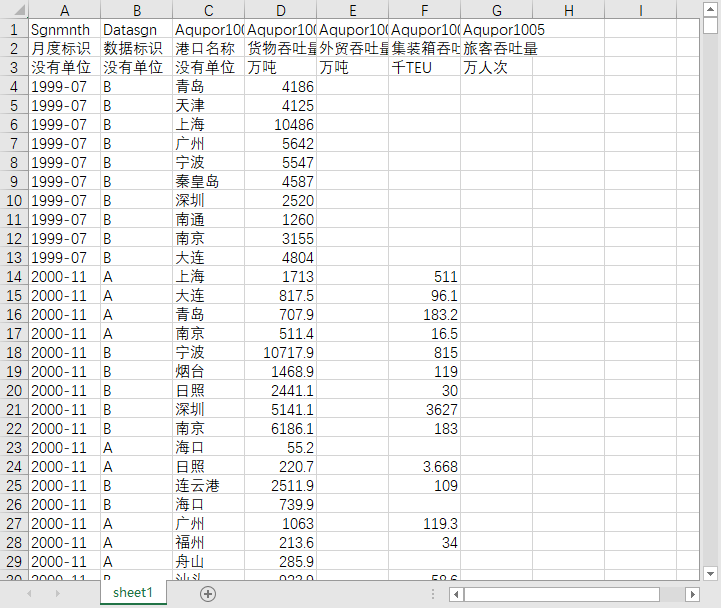The height and width of the screenshot is (608, 721).
Task: Click the horizontal scrollbar thumb
Action: click(562, 594)
